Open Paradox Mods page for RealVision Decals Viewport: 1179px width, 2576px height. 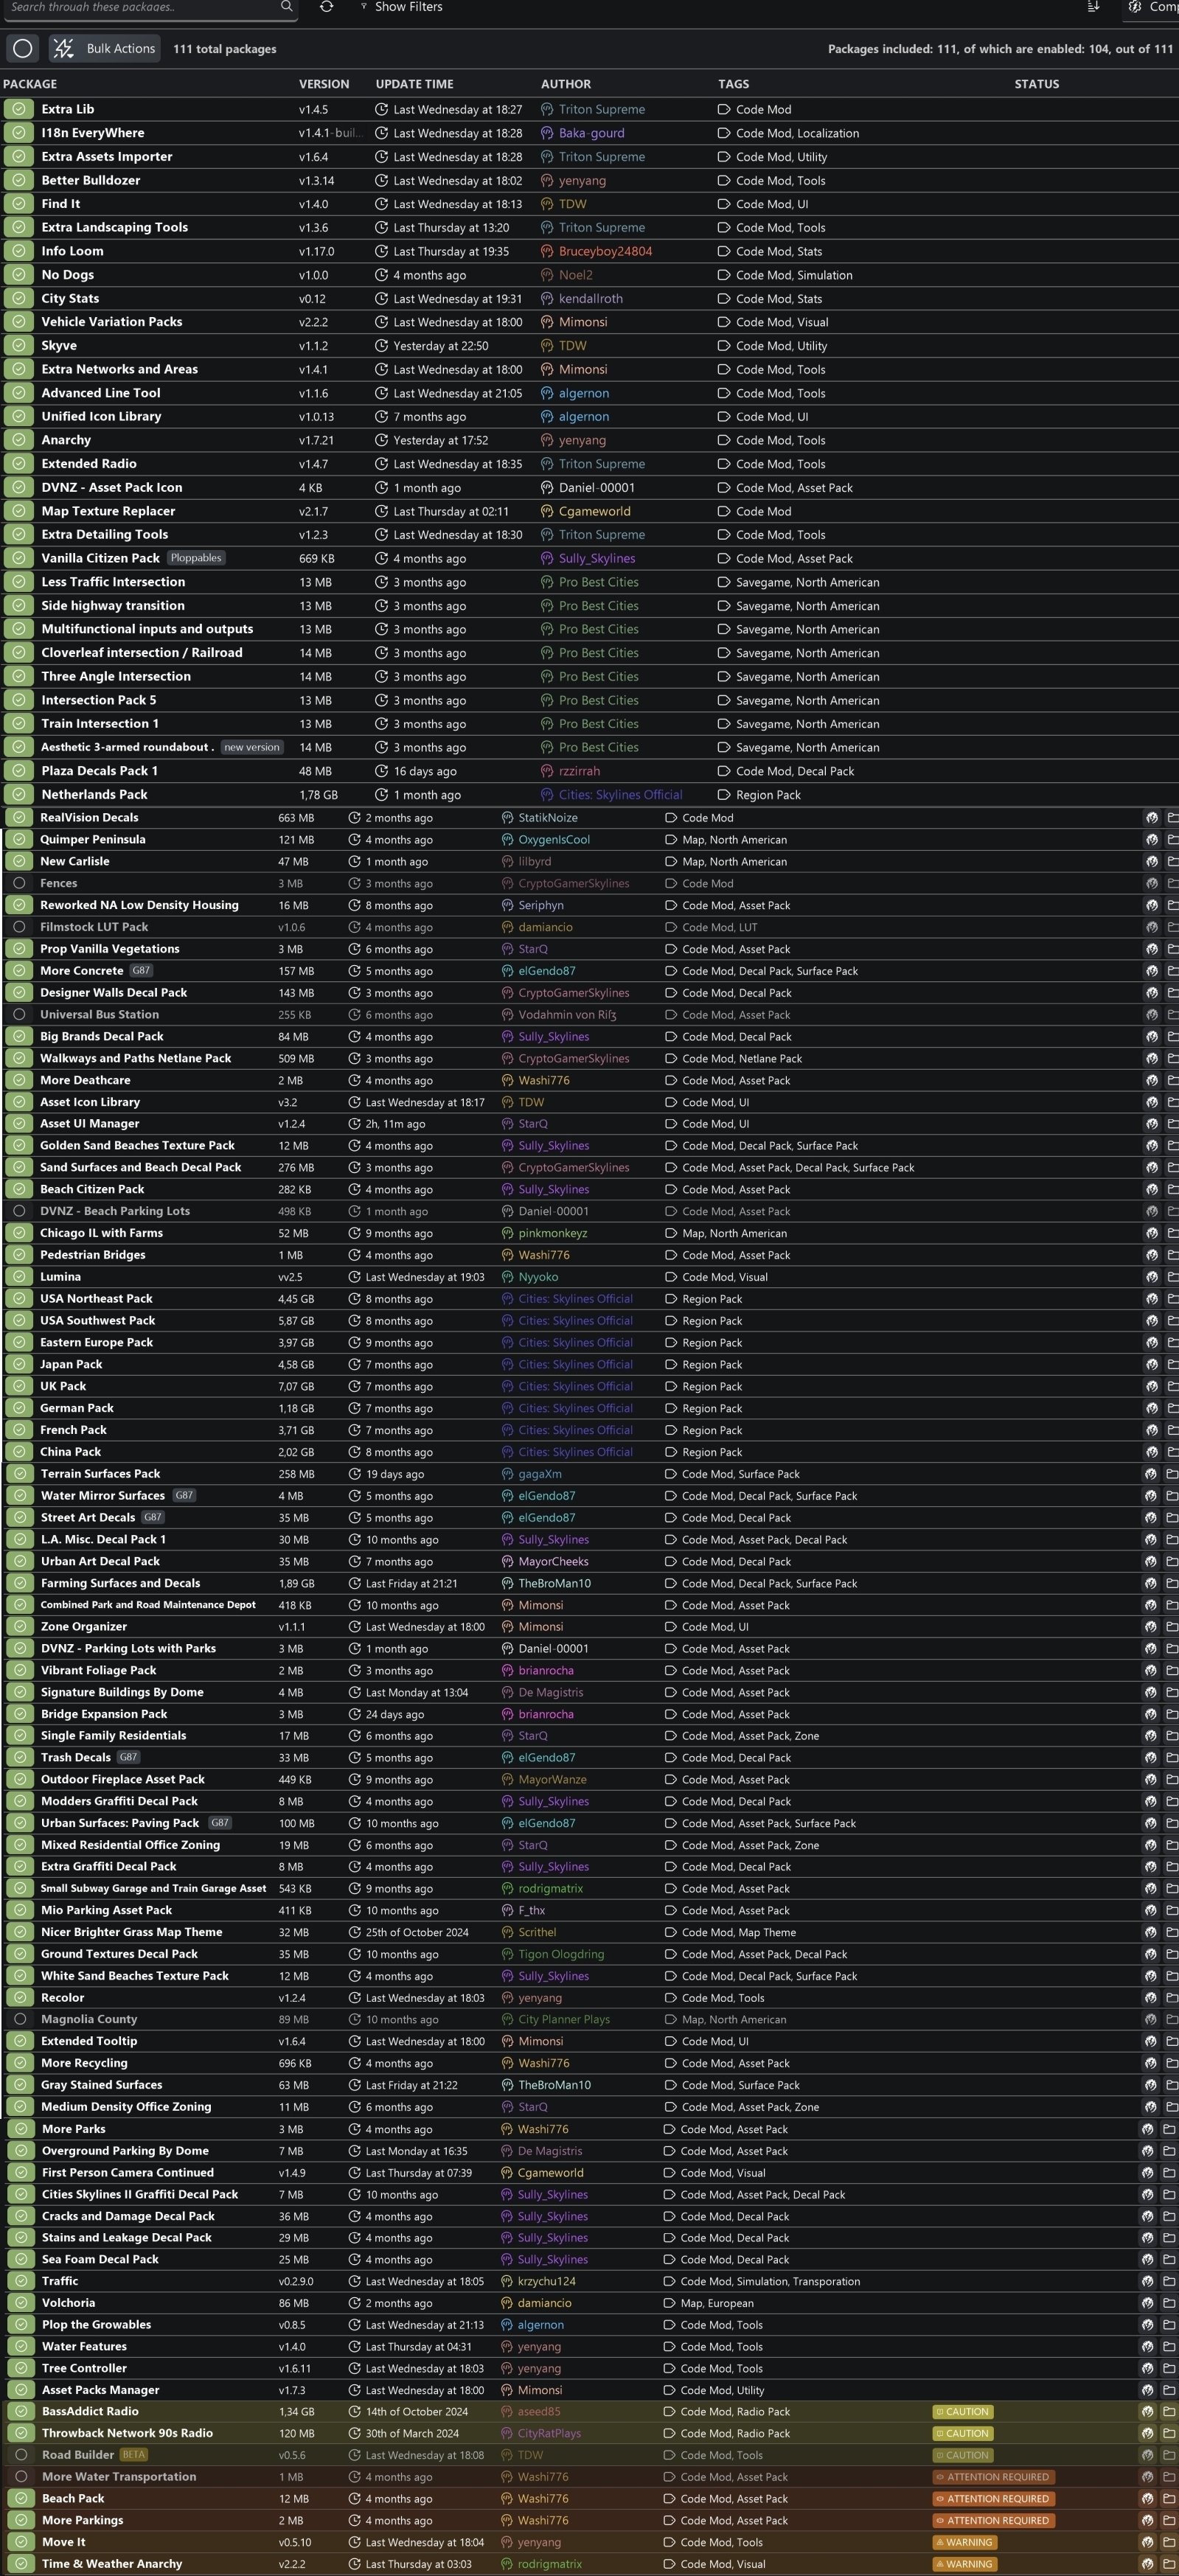coord(1151,818)
